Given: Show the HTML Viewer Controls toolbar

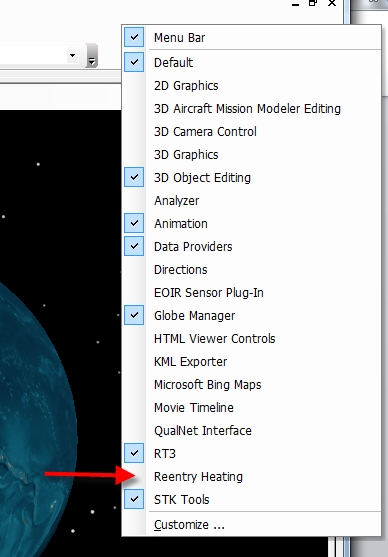Looking at the screenshot, I should pyautogui.click(x=252, y=339).
